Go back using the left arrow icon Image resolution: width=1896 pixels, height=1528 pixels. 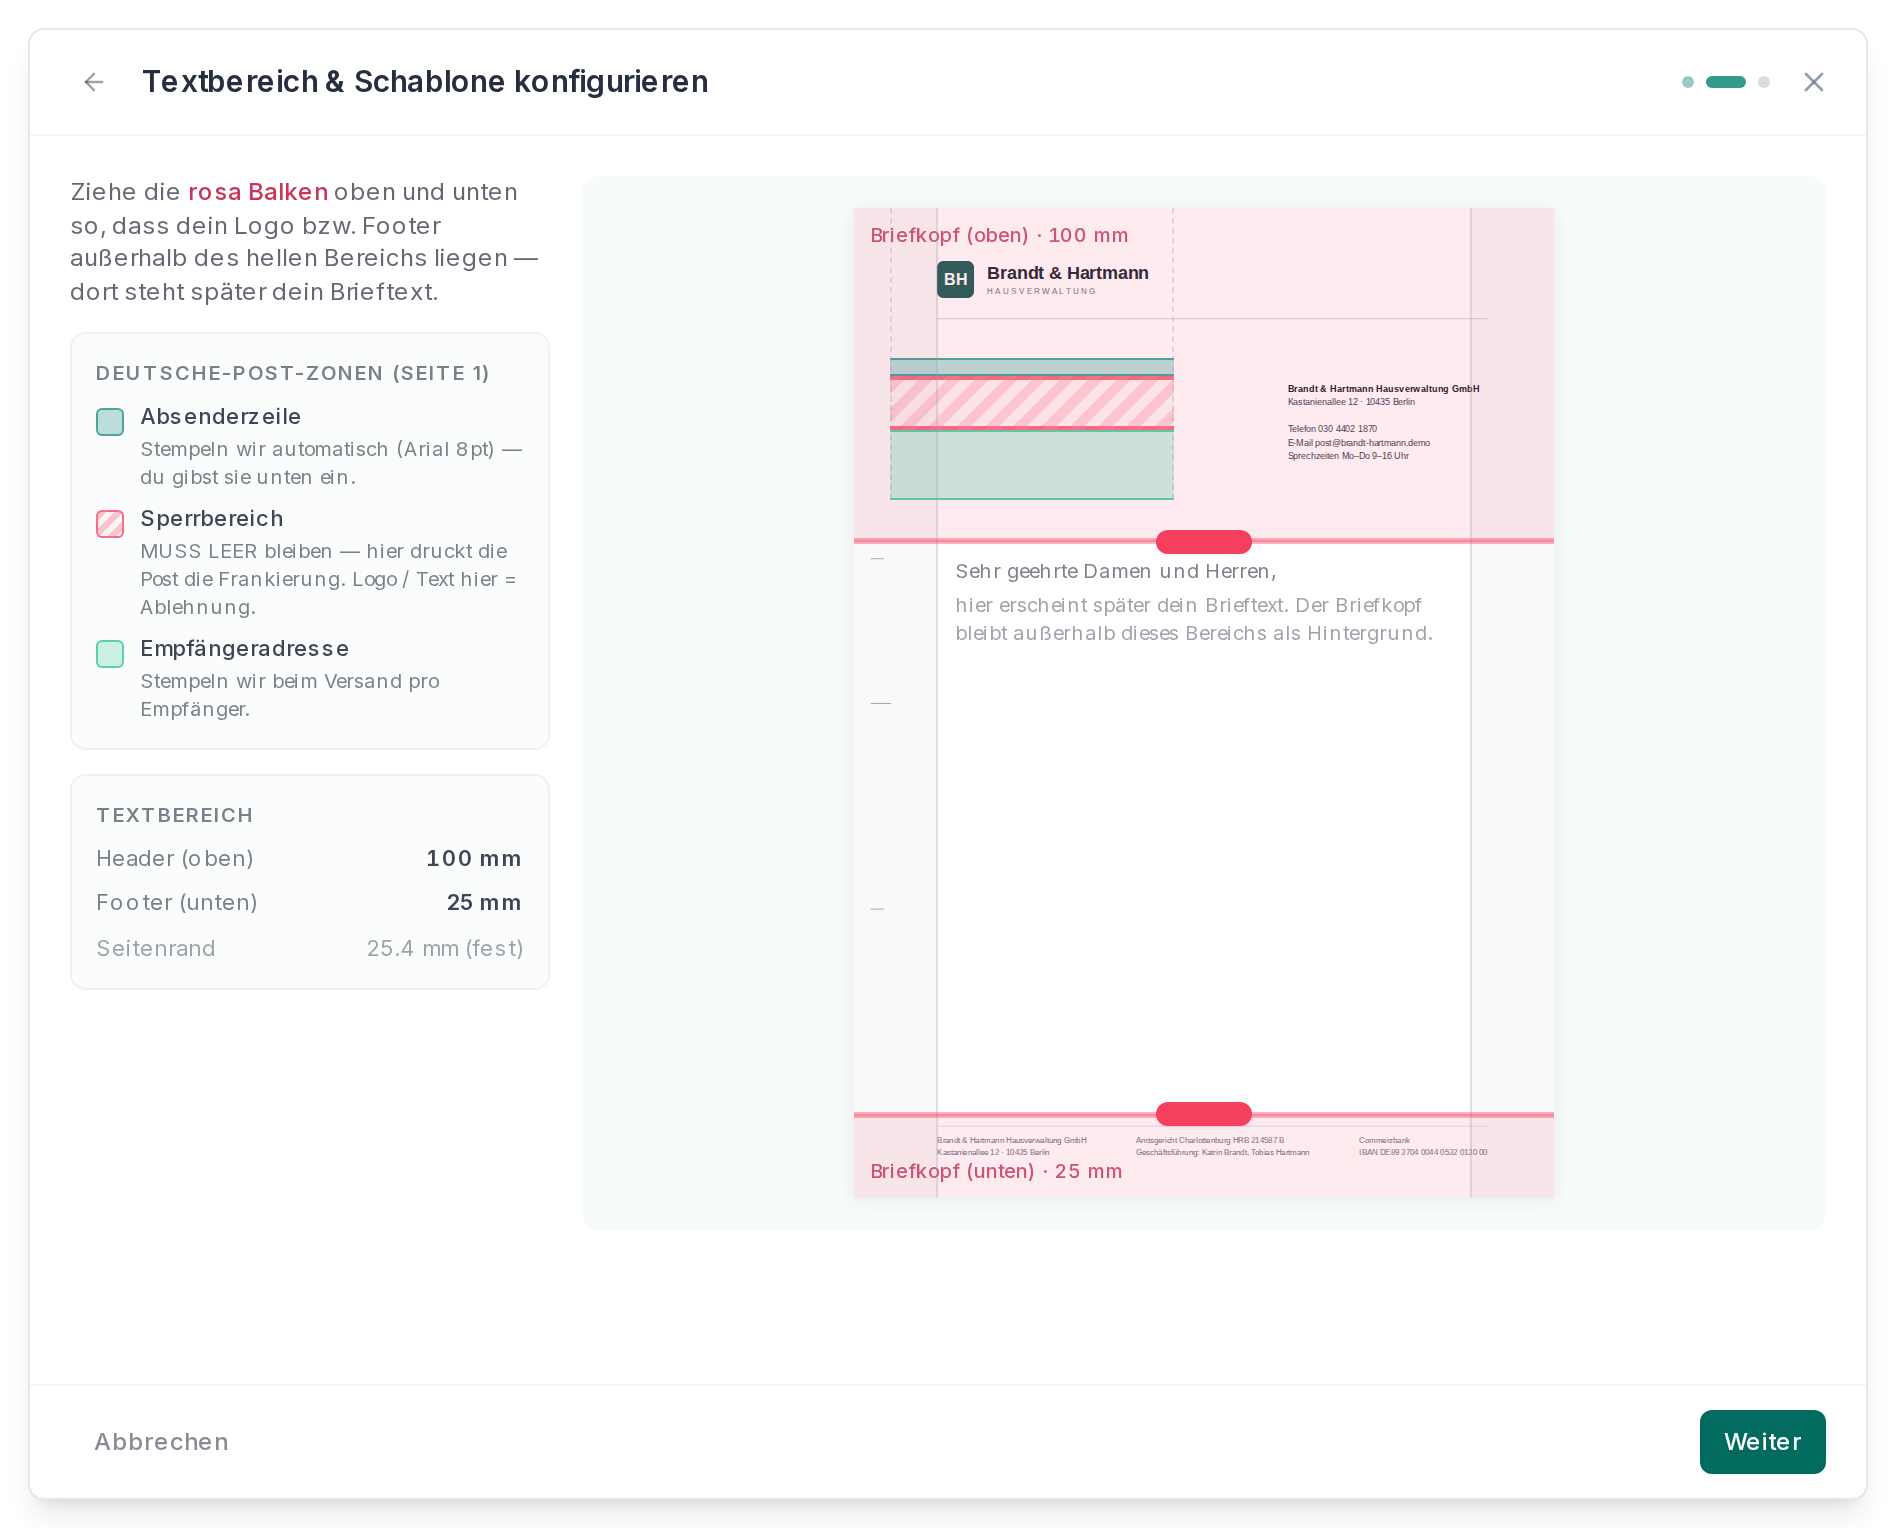pyautogui.click(x=94, y=82)
